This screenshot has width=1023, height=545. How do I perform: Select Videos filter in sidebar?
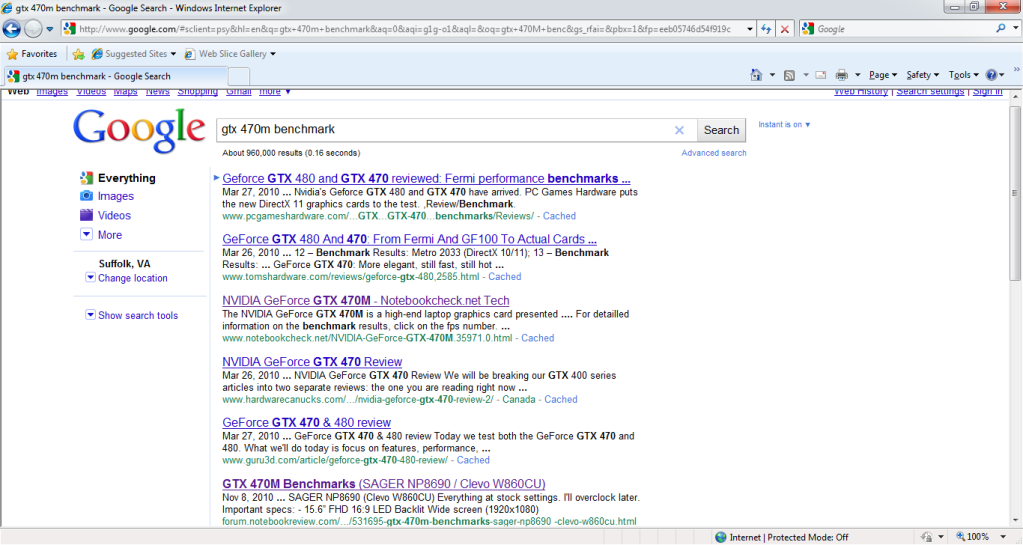(x=114, y=215)
